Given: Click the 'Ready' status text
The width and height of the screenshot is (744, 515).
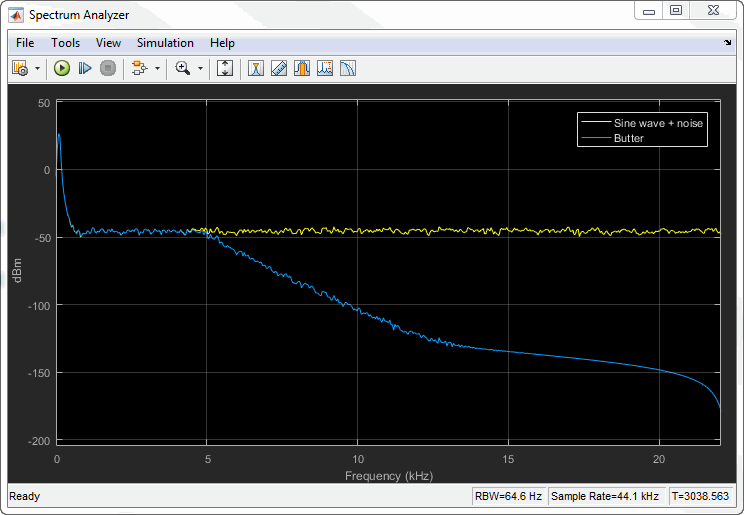Looking at the screenshot, I should (x=24, y=496).
